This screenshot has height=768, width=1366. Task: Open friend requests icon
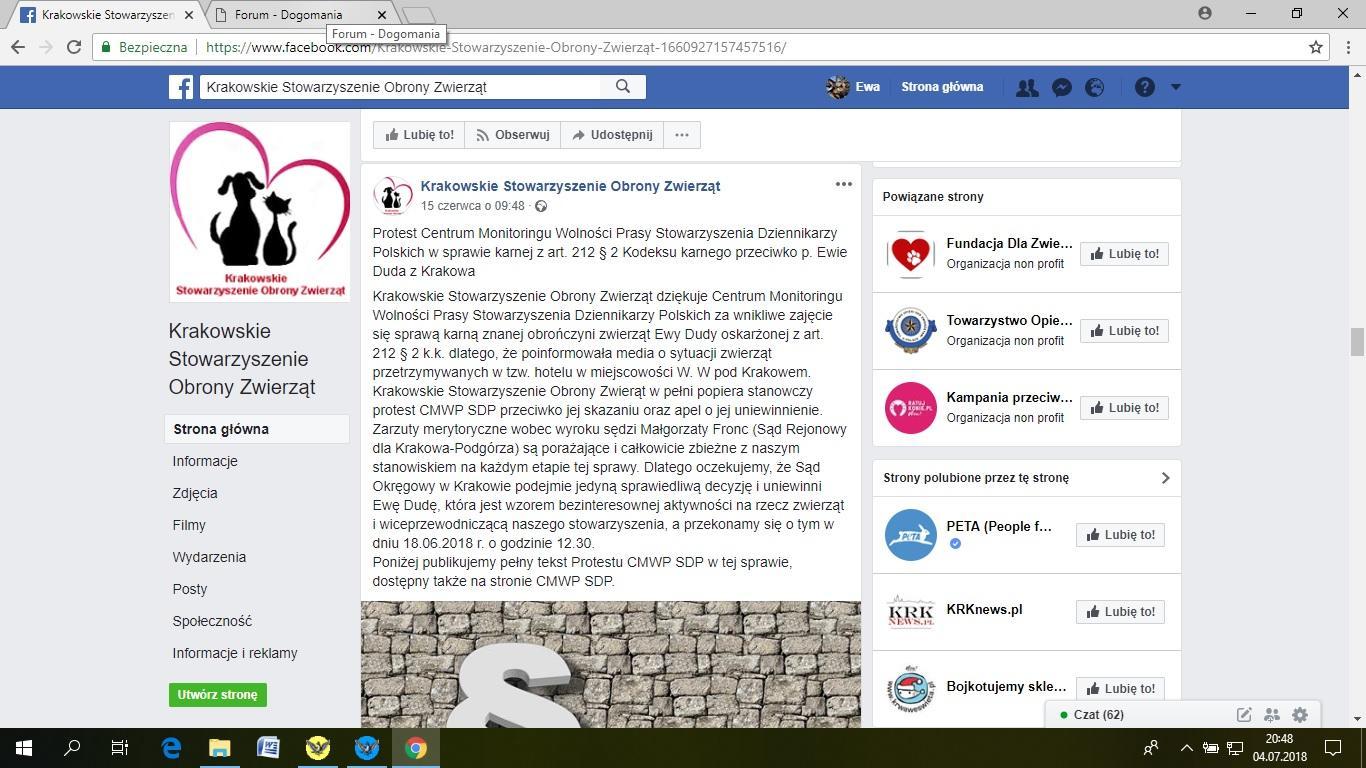click(1027, 87)
